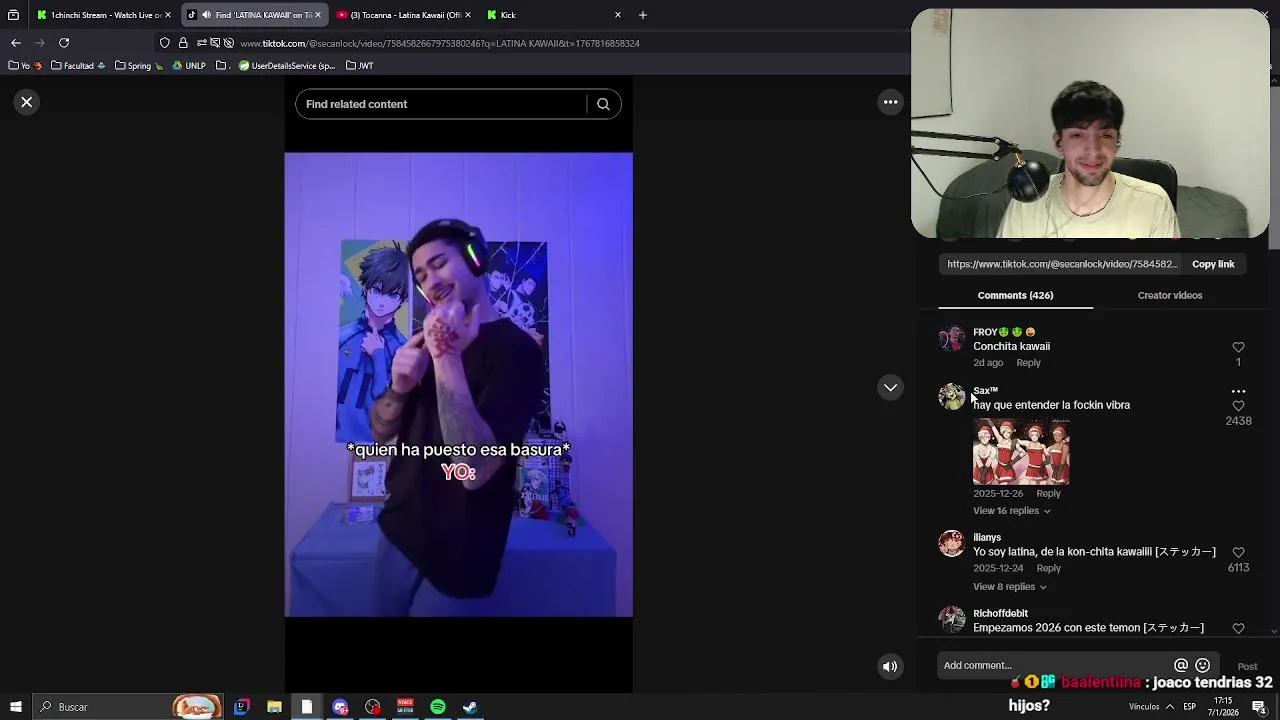Close the TikTok video viewer with the X icon
The width and height of the screenshot is (1280, 720).
(x=27, y=102)
